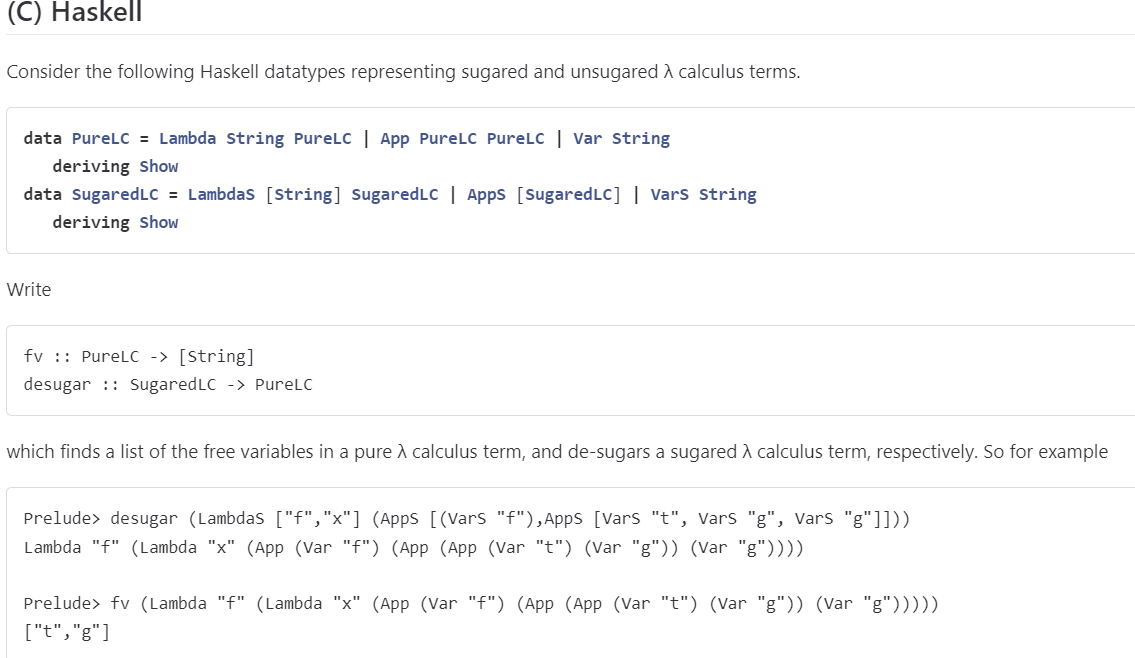Click the VarS String constructor

[x=703, y=195]
